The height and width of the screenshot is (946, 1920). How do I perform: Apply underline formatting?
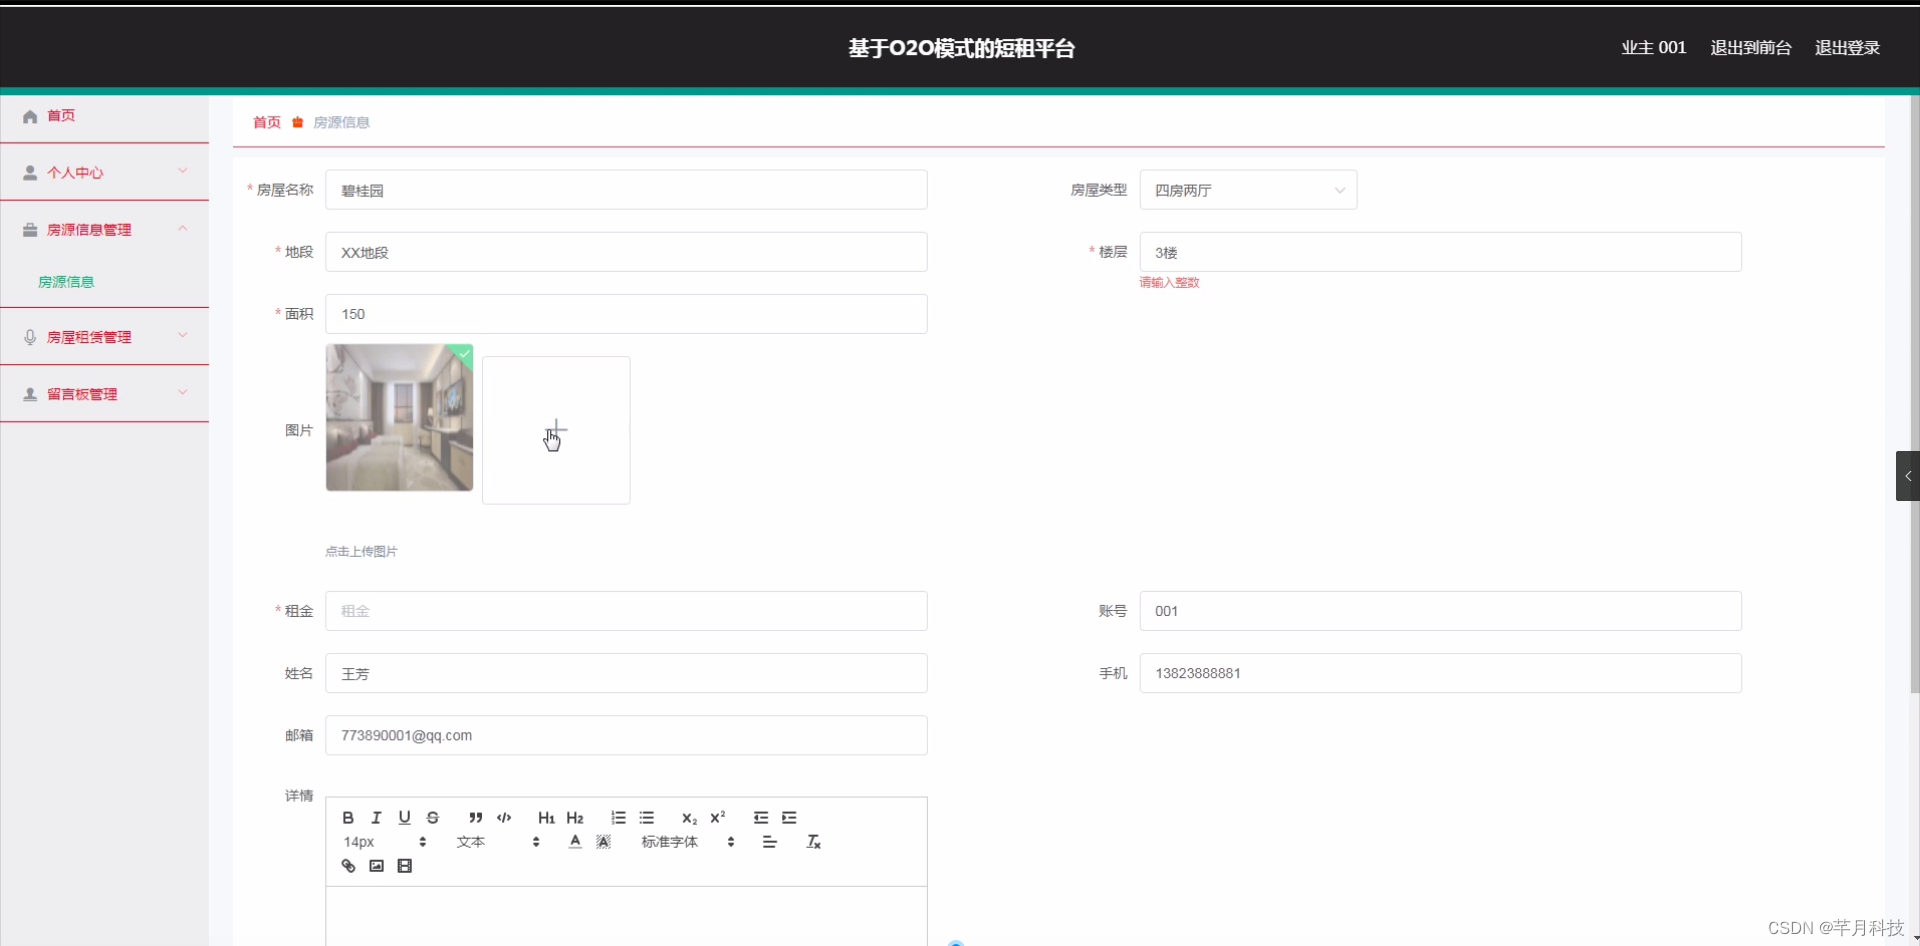[404, 817]
